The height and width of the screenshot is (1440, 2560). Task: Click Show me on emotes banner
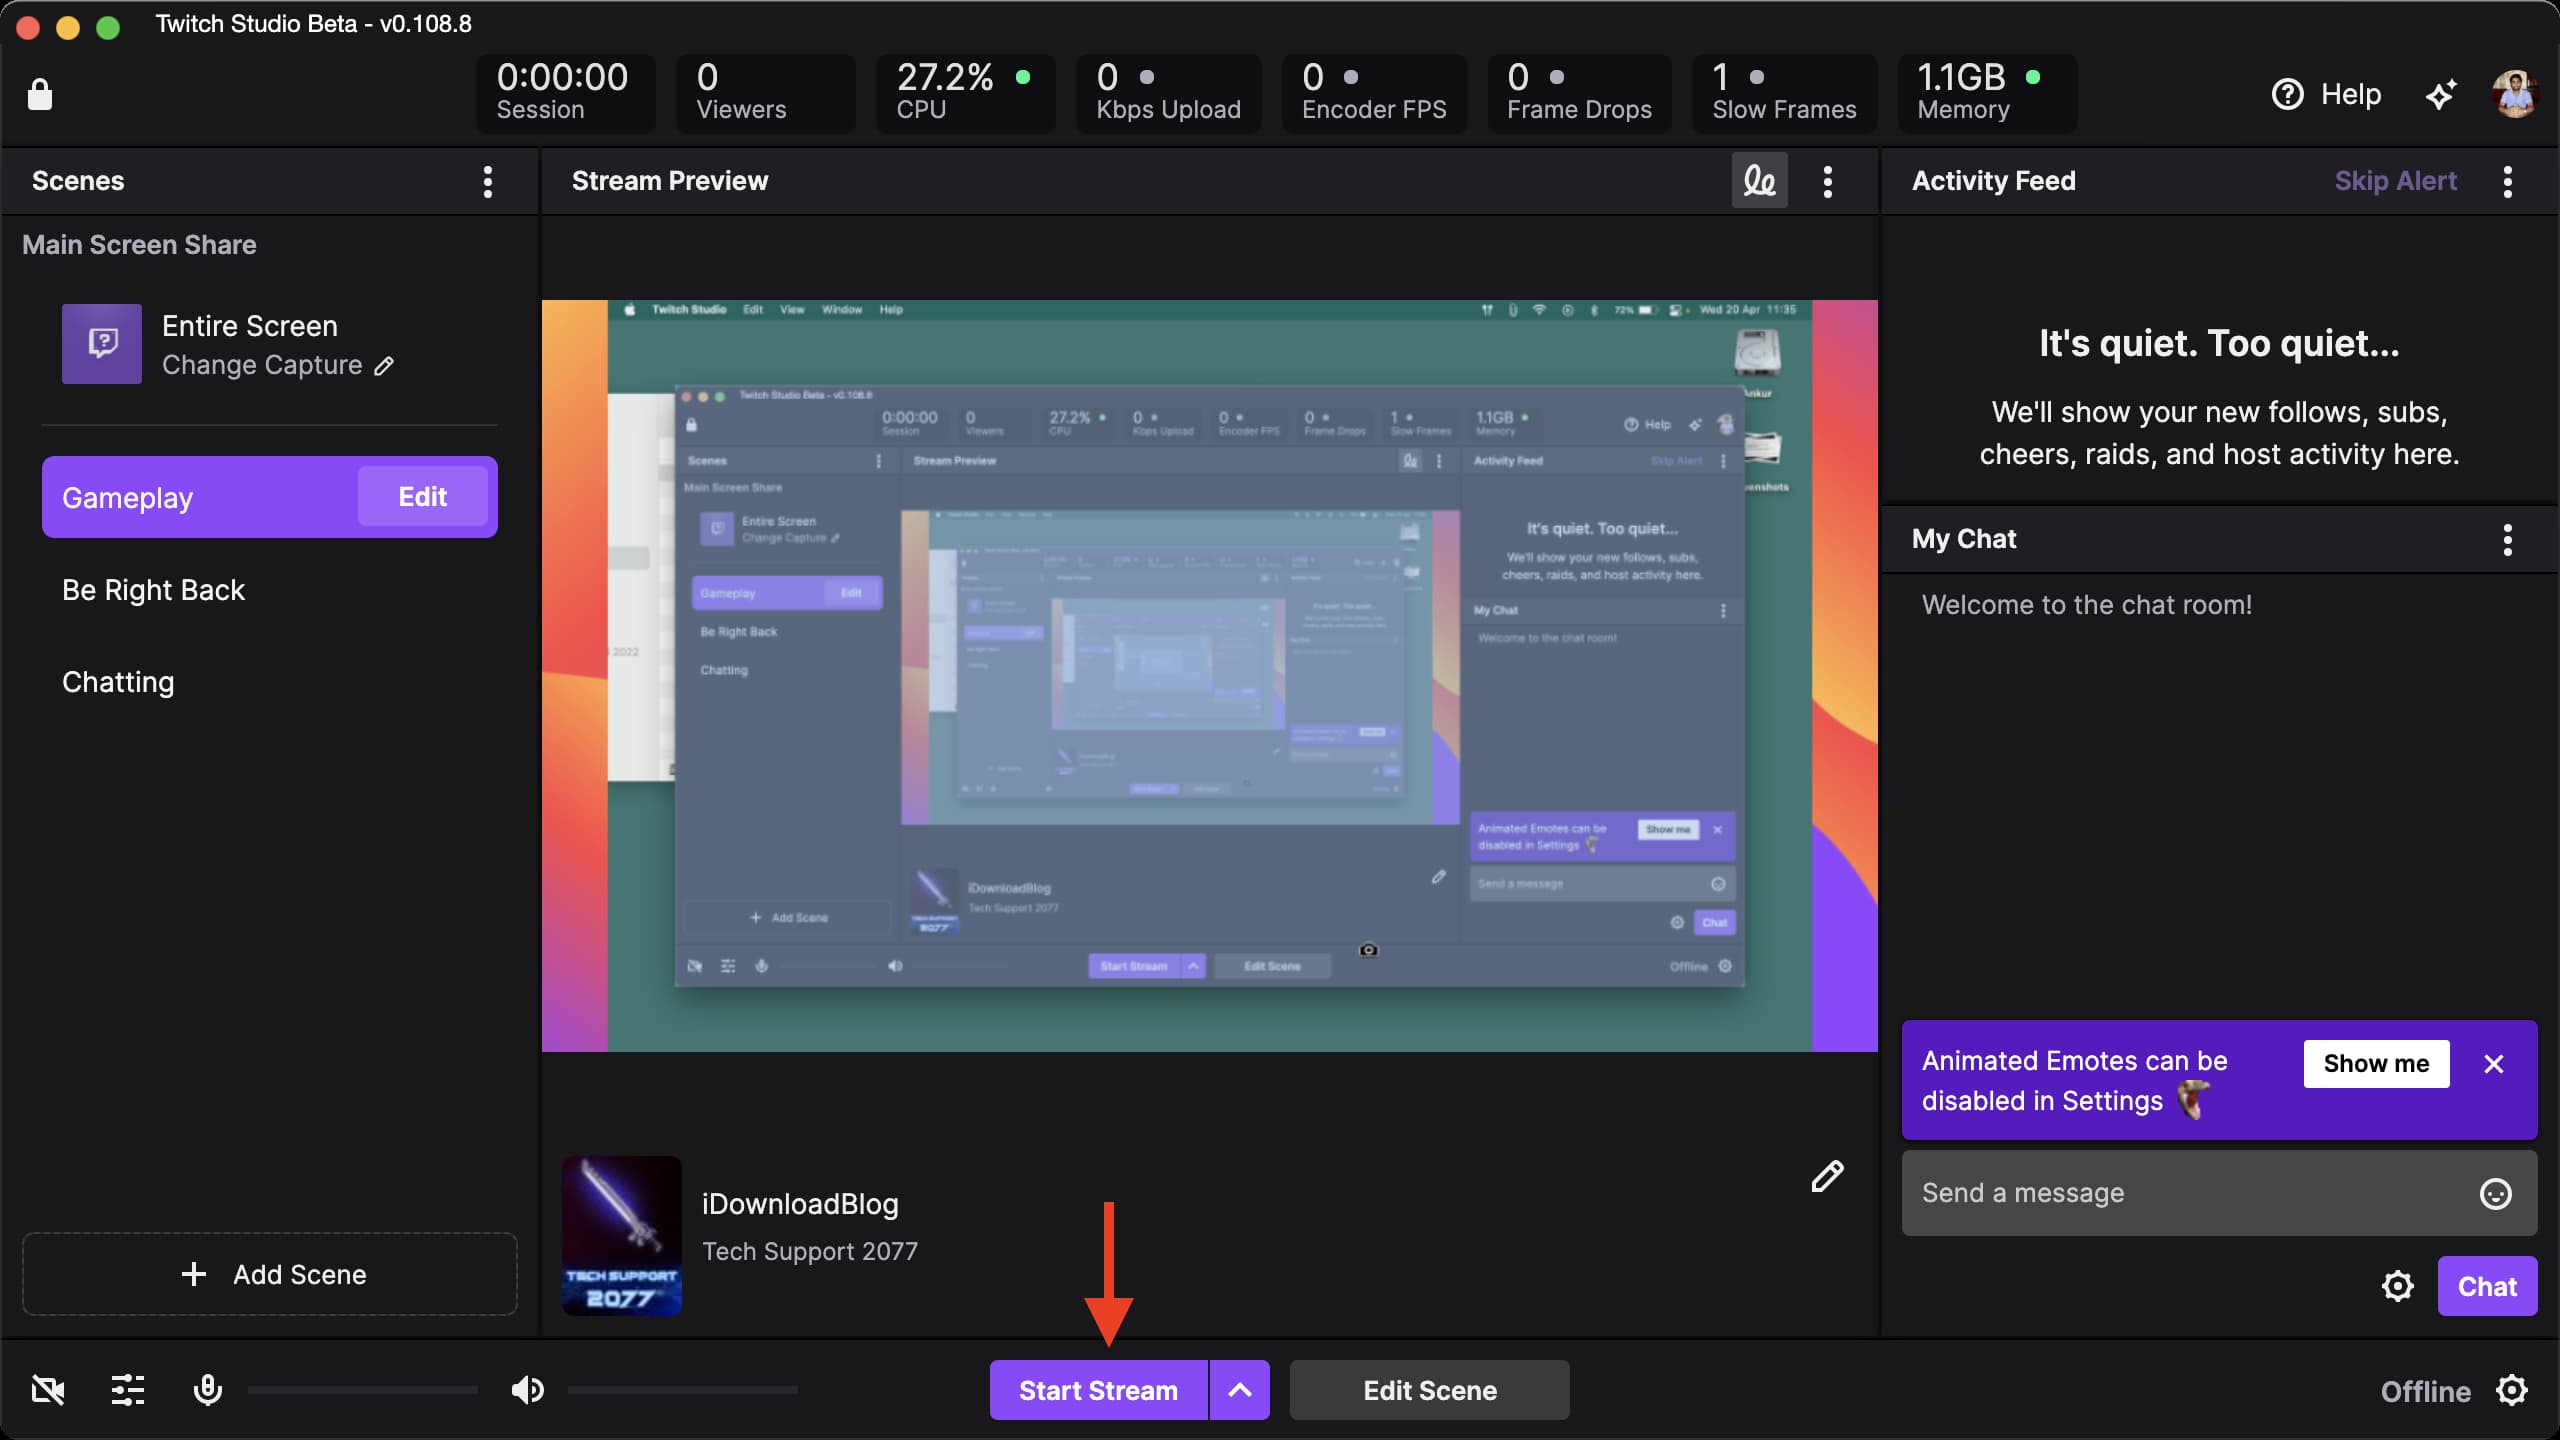pos(2376,1064)
